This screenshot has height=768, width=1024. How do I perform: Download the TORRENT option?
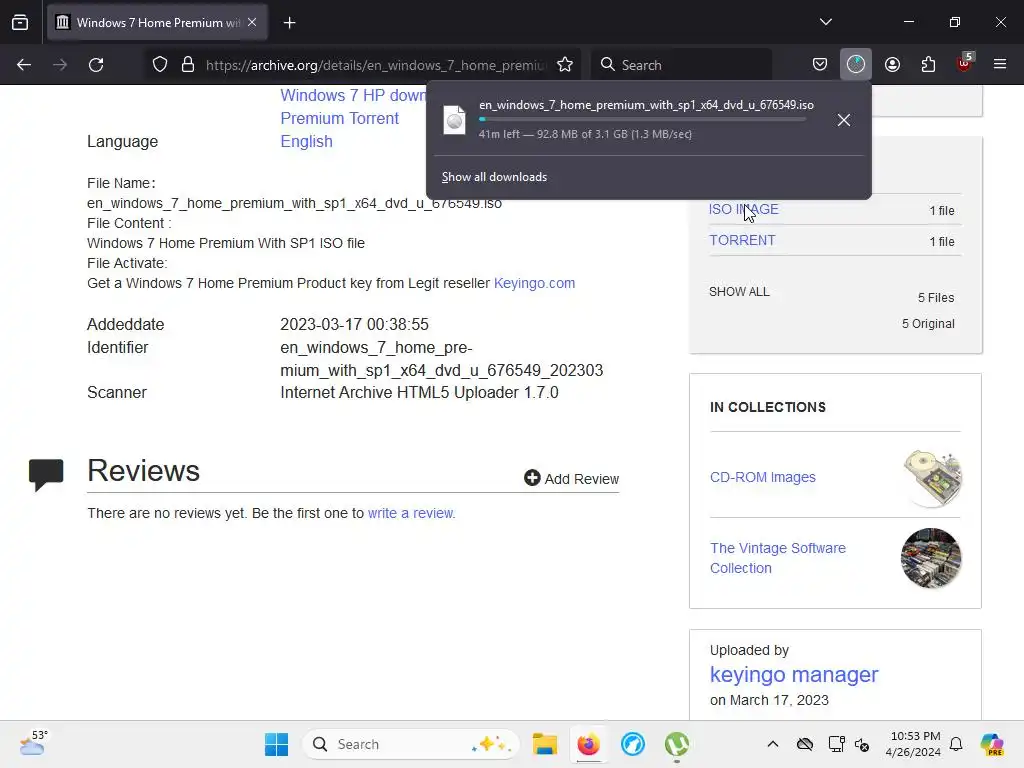(743, 240)
